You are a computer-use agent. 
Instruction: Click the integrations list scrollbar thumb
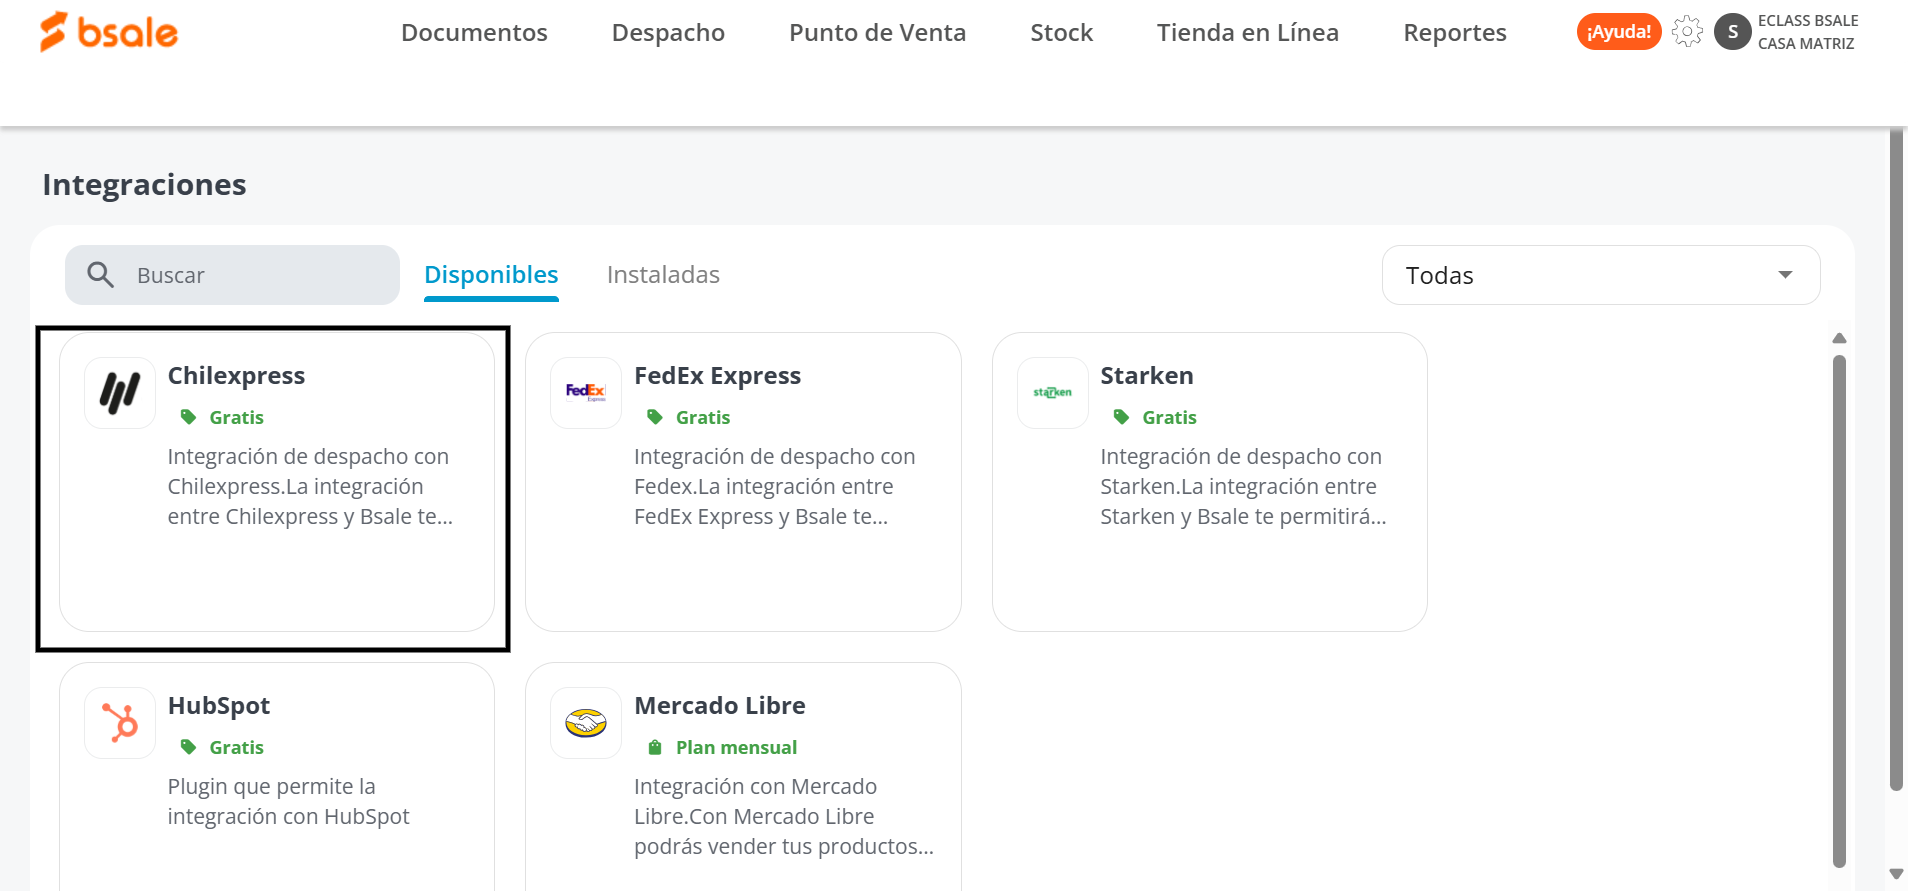[x=1839, y=610]
